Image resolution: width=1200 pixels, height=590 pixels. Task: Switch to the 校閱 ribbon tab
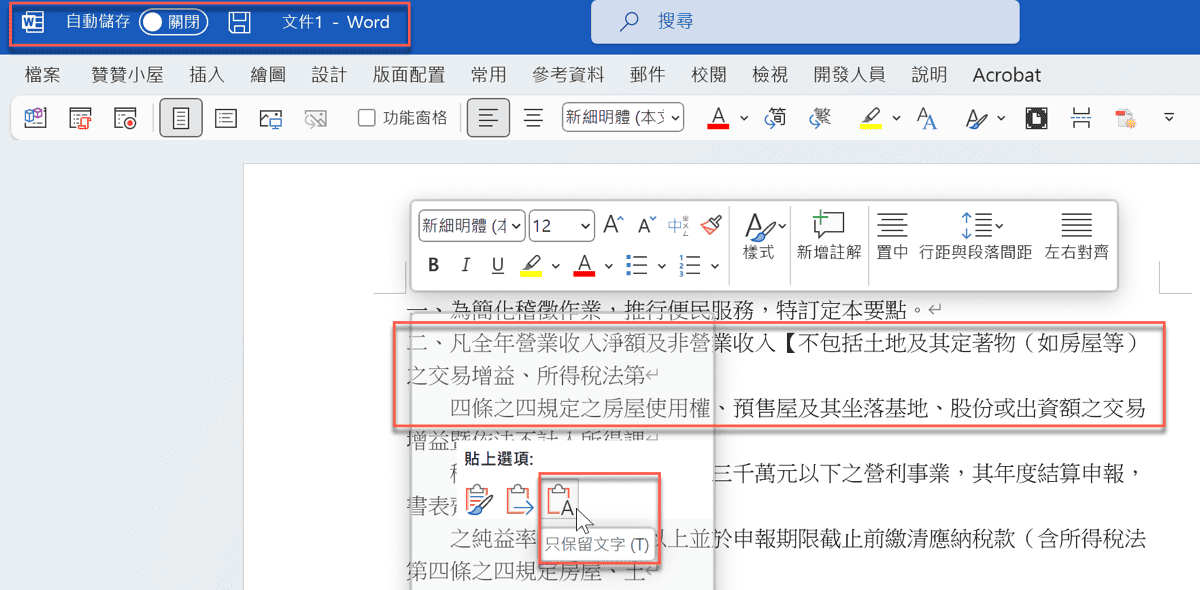[x=709, y=75]
